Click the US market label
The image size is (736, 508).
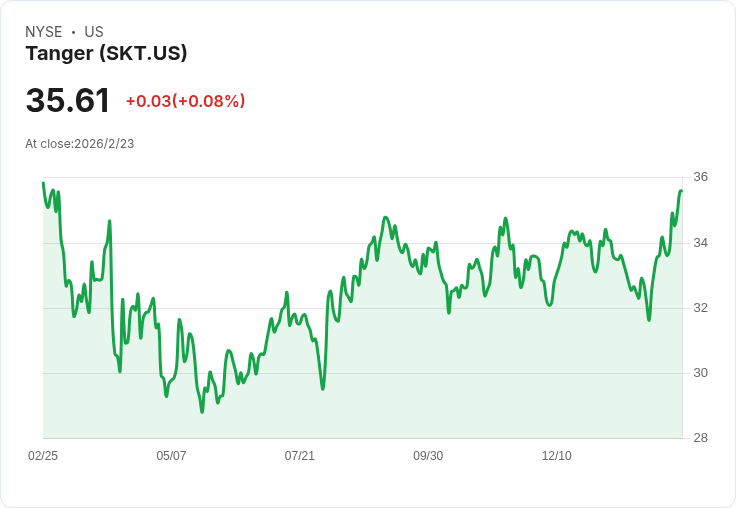tap(94, 32)
